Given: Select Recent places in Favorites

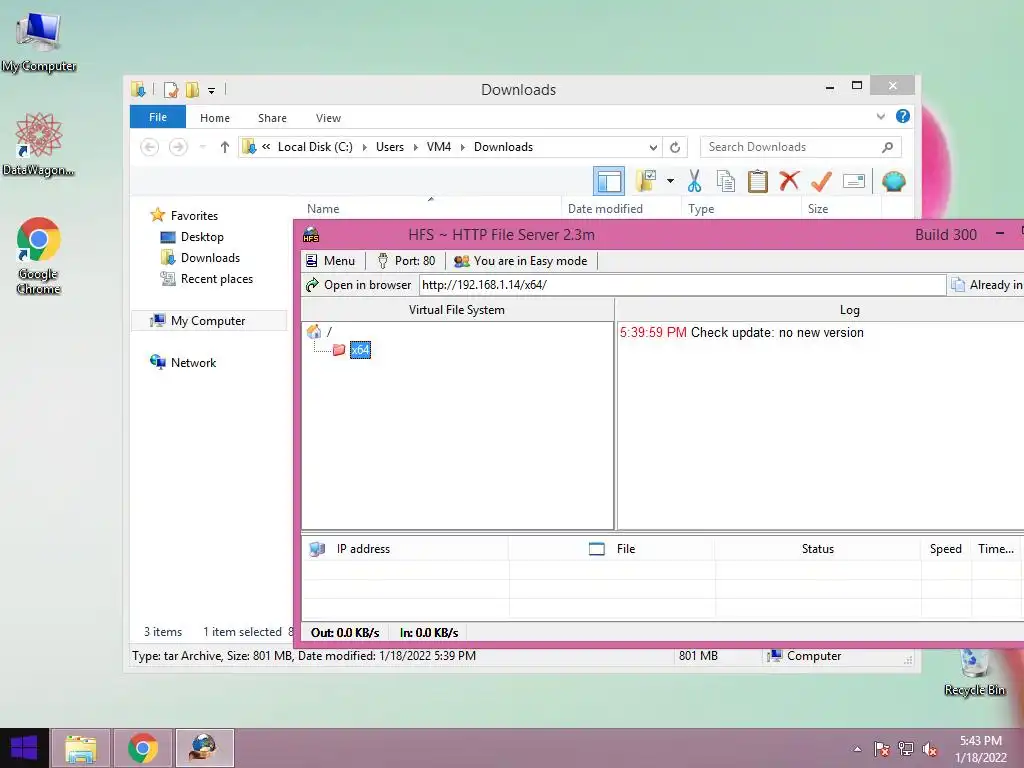Looking at the screenshot, I should [217, 279].
